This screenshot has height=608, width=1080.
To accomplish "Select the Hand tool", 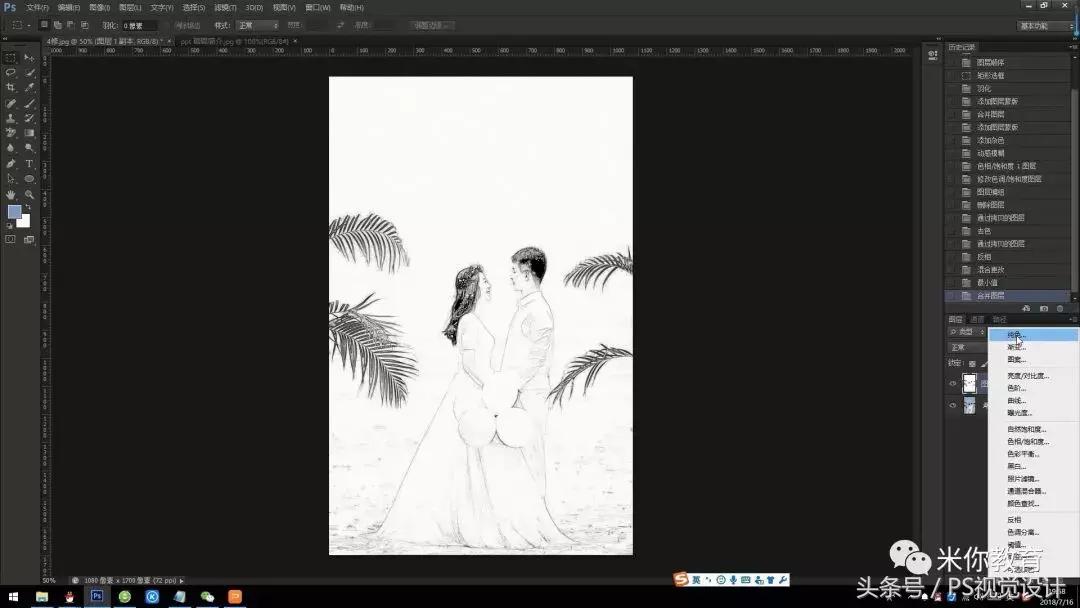I will [10, 192].
